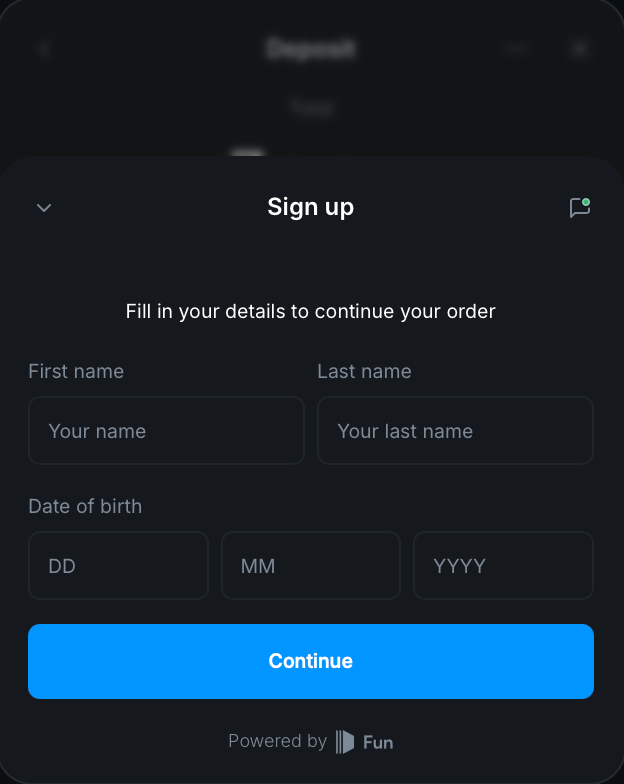Viewport: 624px width, 784px height.
Task: Select the DD day field
Action: coord(118,566)
